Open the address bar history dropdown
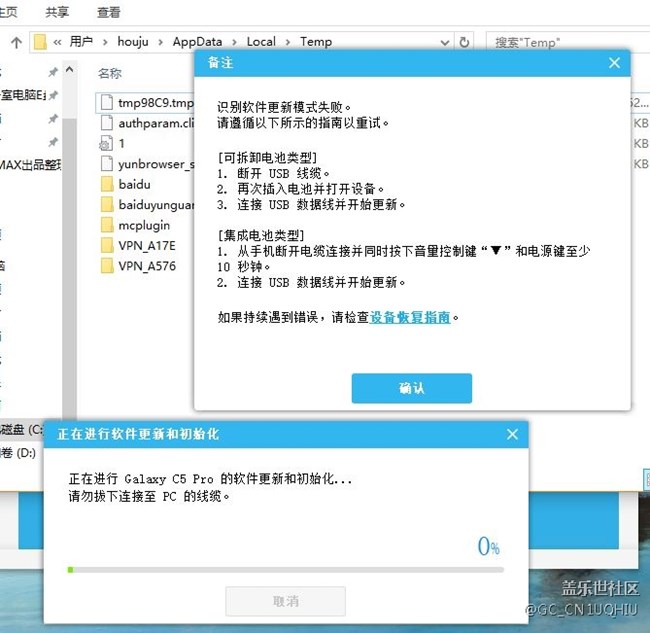Screen dimensions: 650x633 click(444, 42)
